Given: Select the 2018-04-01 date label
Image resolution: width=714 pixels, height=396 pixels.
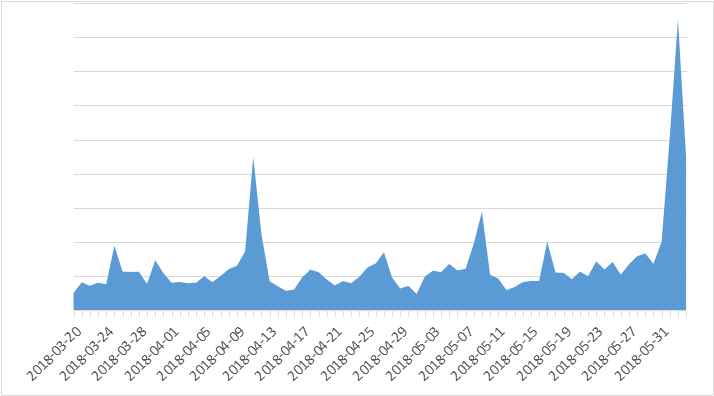Looking at the screenshot, I should (153, 354).
